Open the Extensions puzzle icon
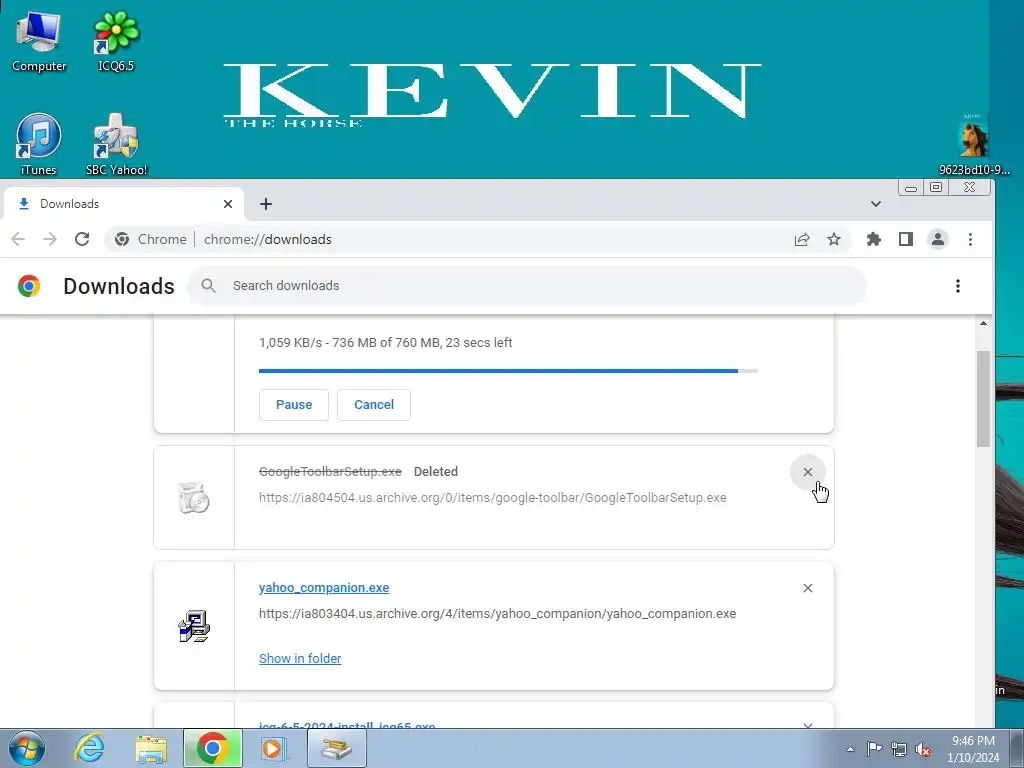Viewport: 1024px width, 768px height. coord(874,239)
